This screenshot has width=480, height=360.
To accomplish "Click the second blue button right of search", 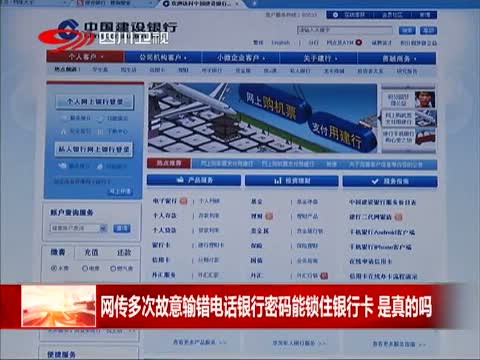I will coord(428,30).
